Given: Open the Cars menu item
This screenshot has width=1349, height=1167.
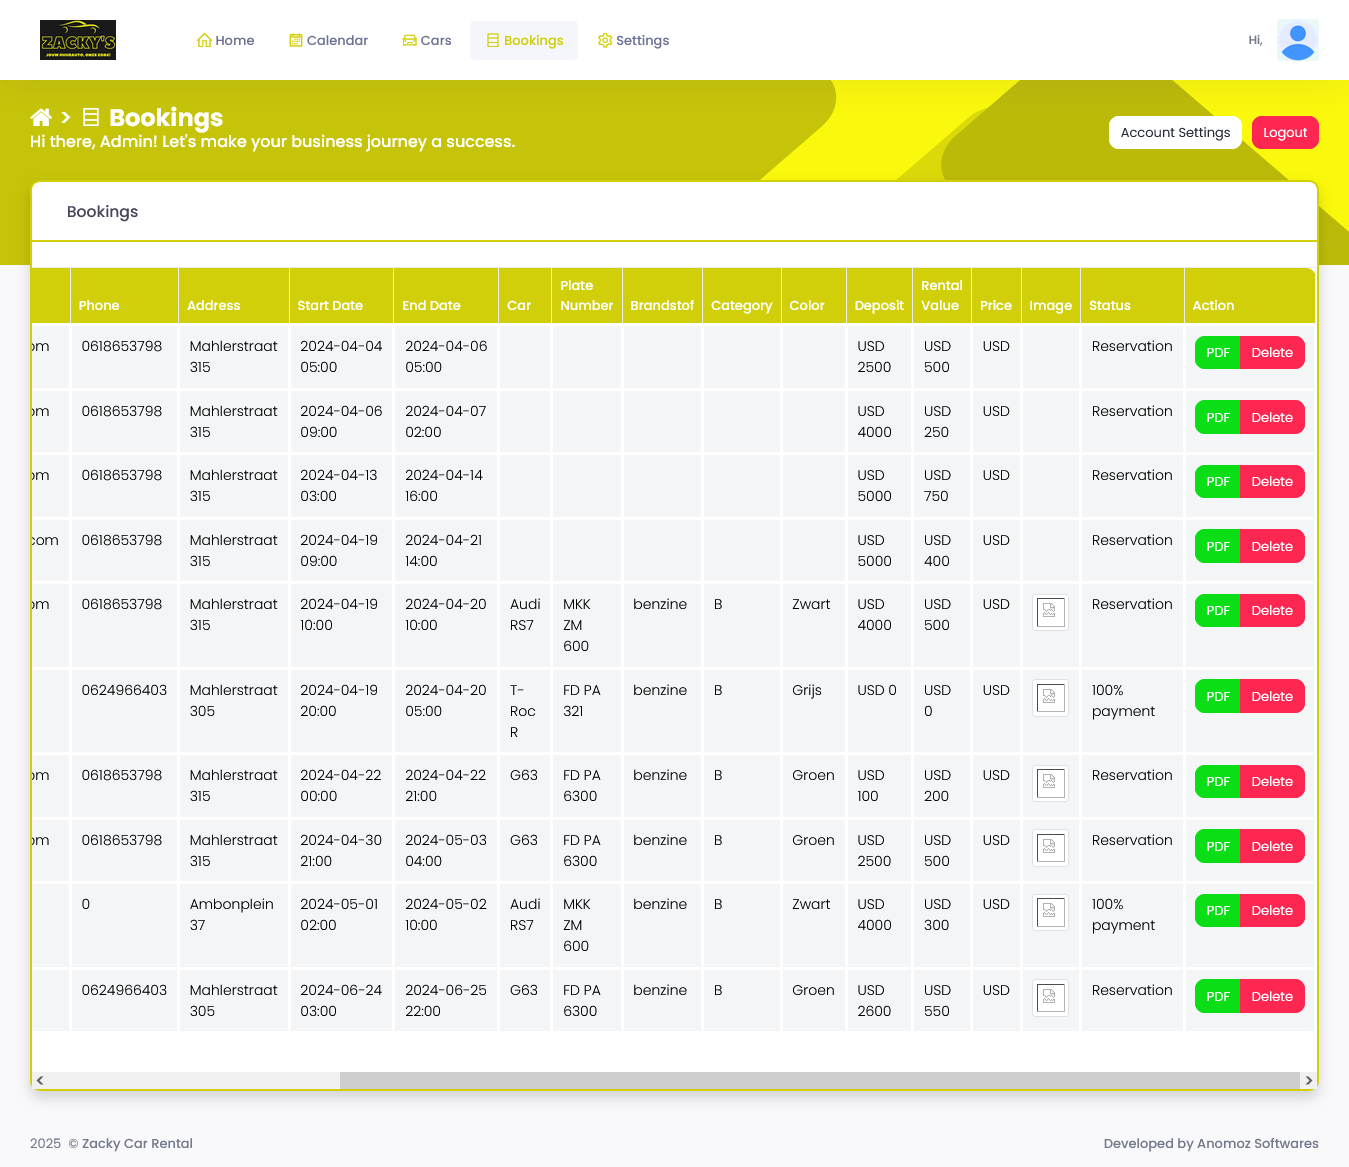Looking at the screenshot, I should click(427, 41).
